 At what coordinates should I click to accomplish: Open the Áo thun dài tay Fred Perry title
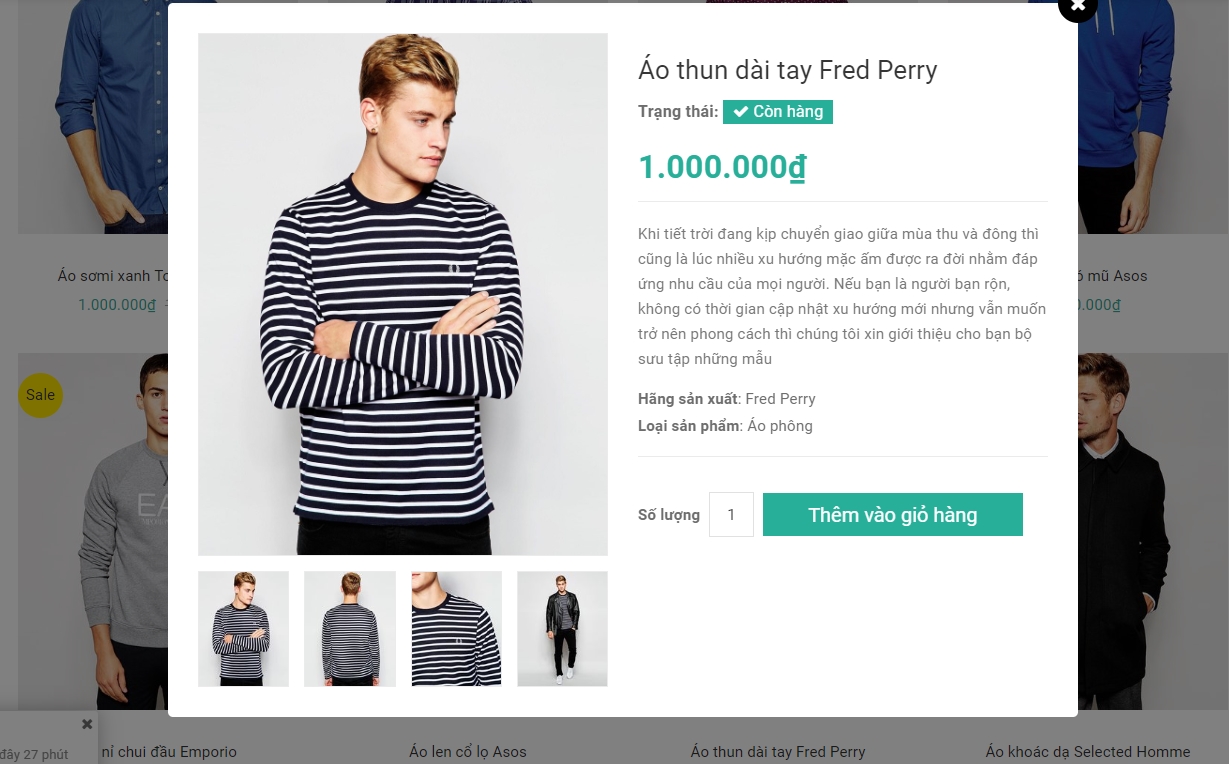tap(787, 70)
